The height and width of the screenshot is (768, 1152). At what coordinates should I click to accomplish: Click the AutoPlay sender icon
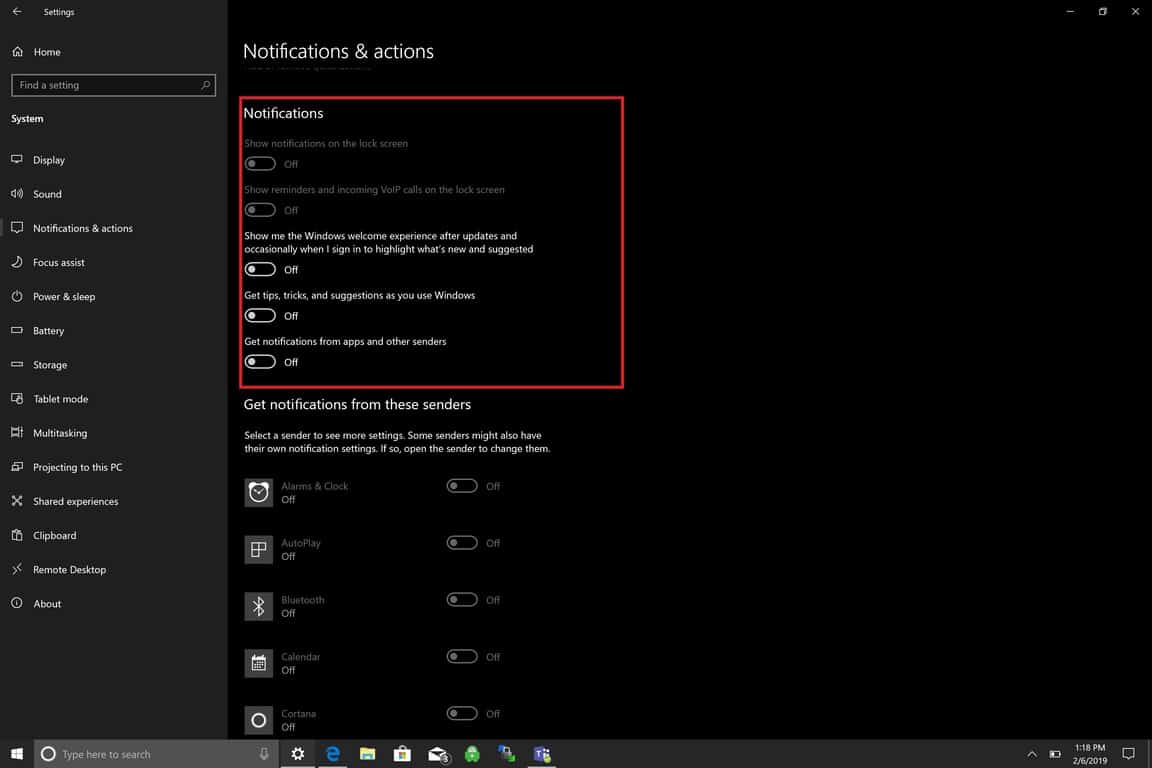coord(259,549)
